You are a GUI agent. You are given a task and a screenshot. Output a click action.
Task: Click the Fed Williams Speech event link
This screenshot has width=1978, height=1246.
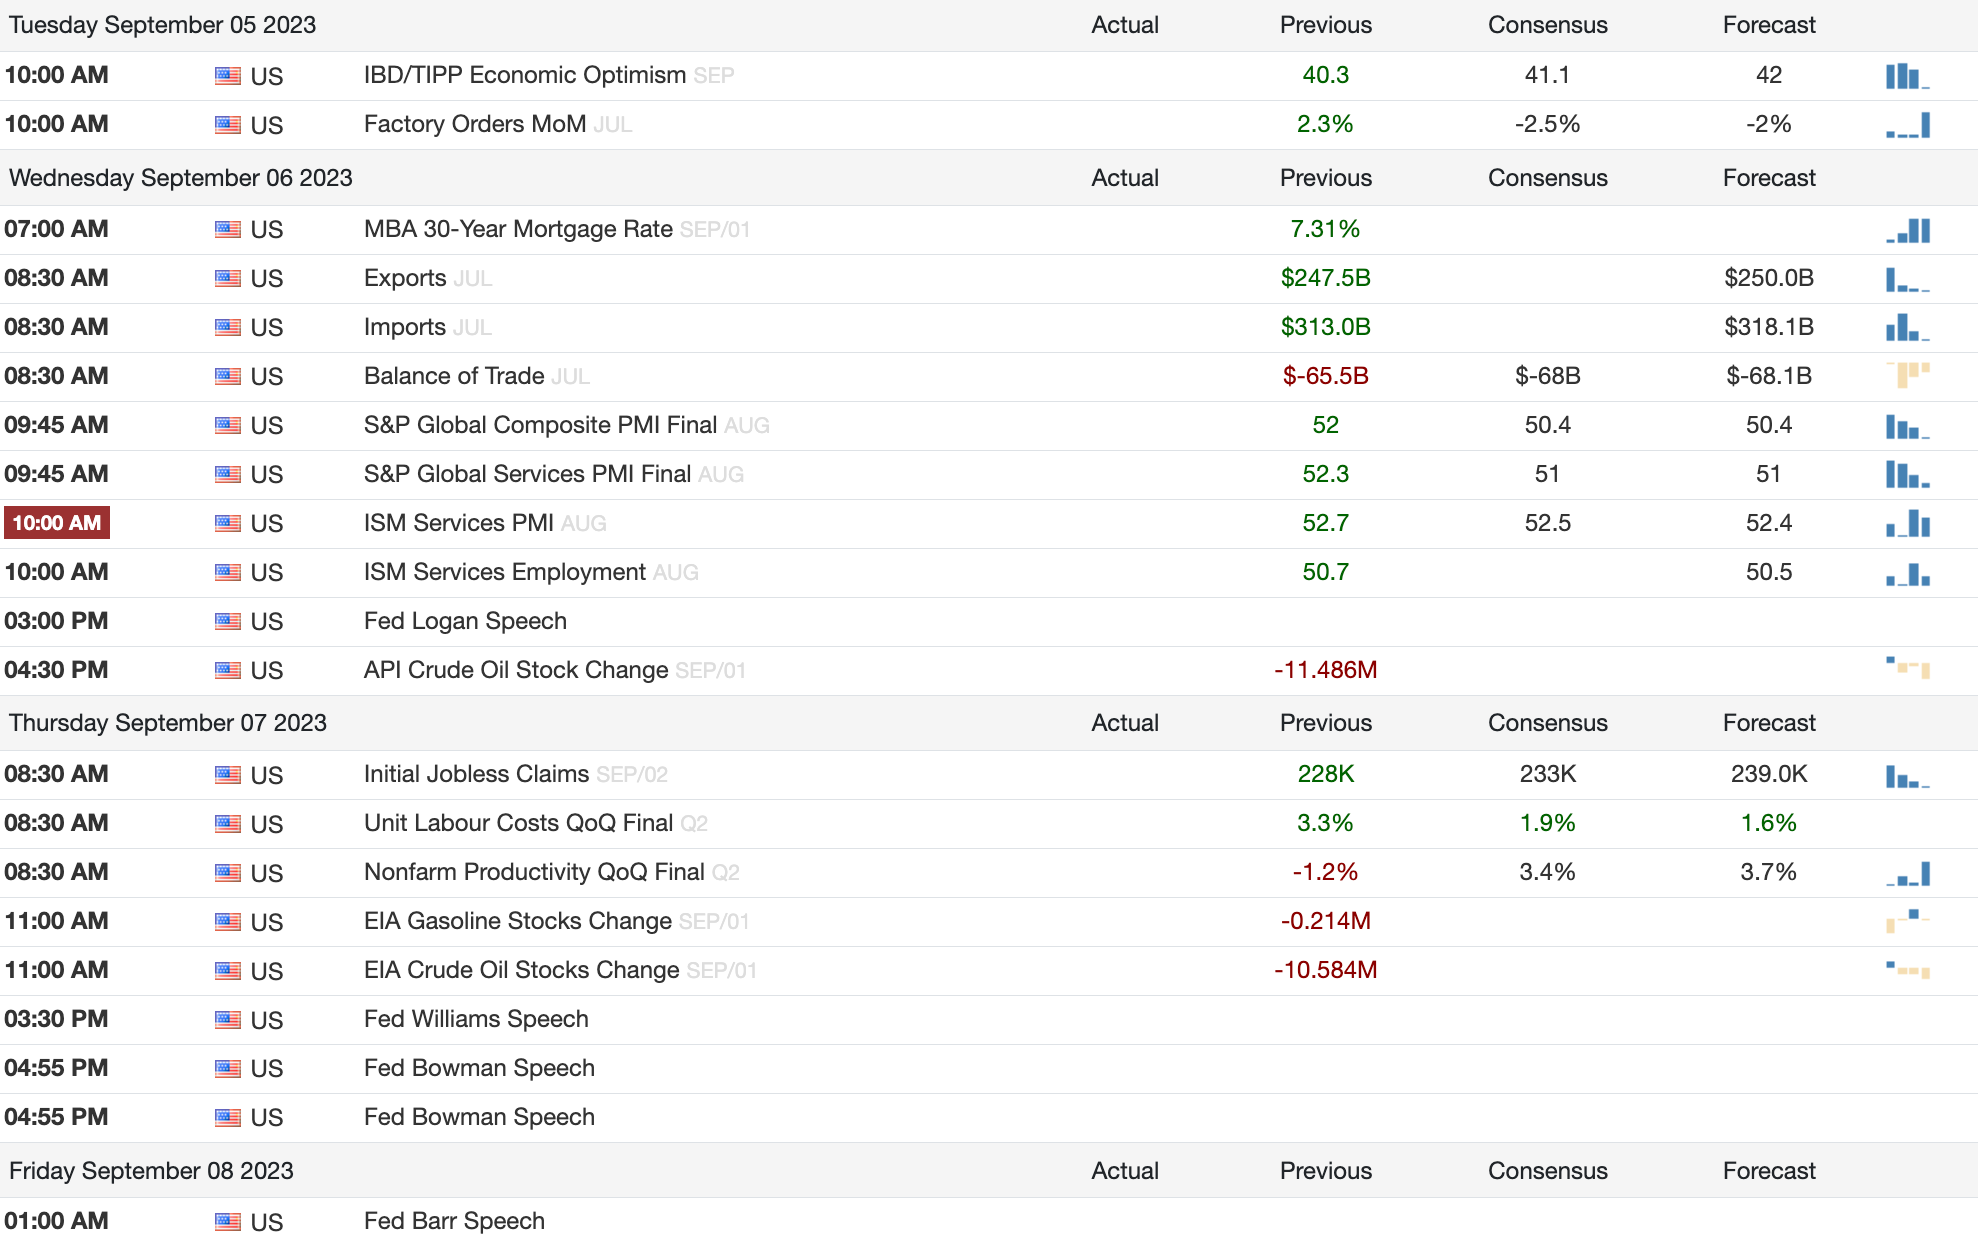click(x=476, y=1019)
